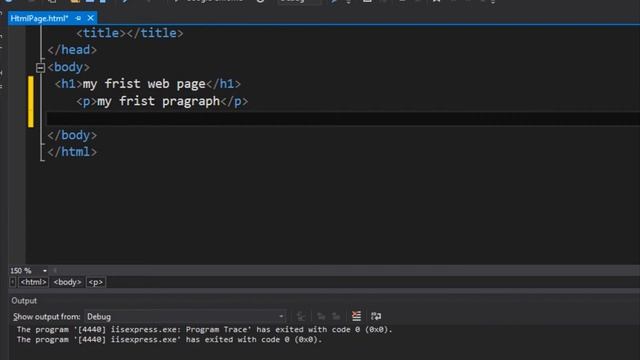This screenshot has height=360, width=640.
Task: Switch to the HtmlPage.html tab
Action: click(39, 18)
